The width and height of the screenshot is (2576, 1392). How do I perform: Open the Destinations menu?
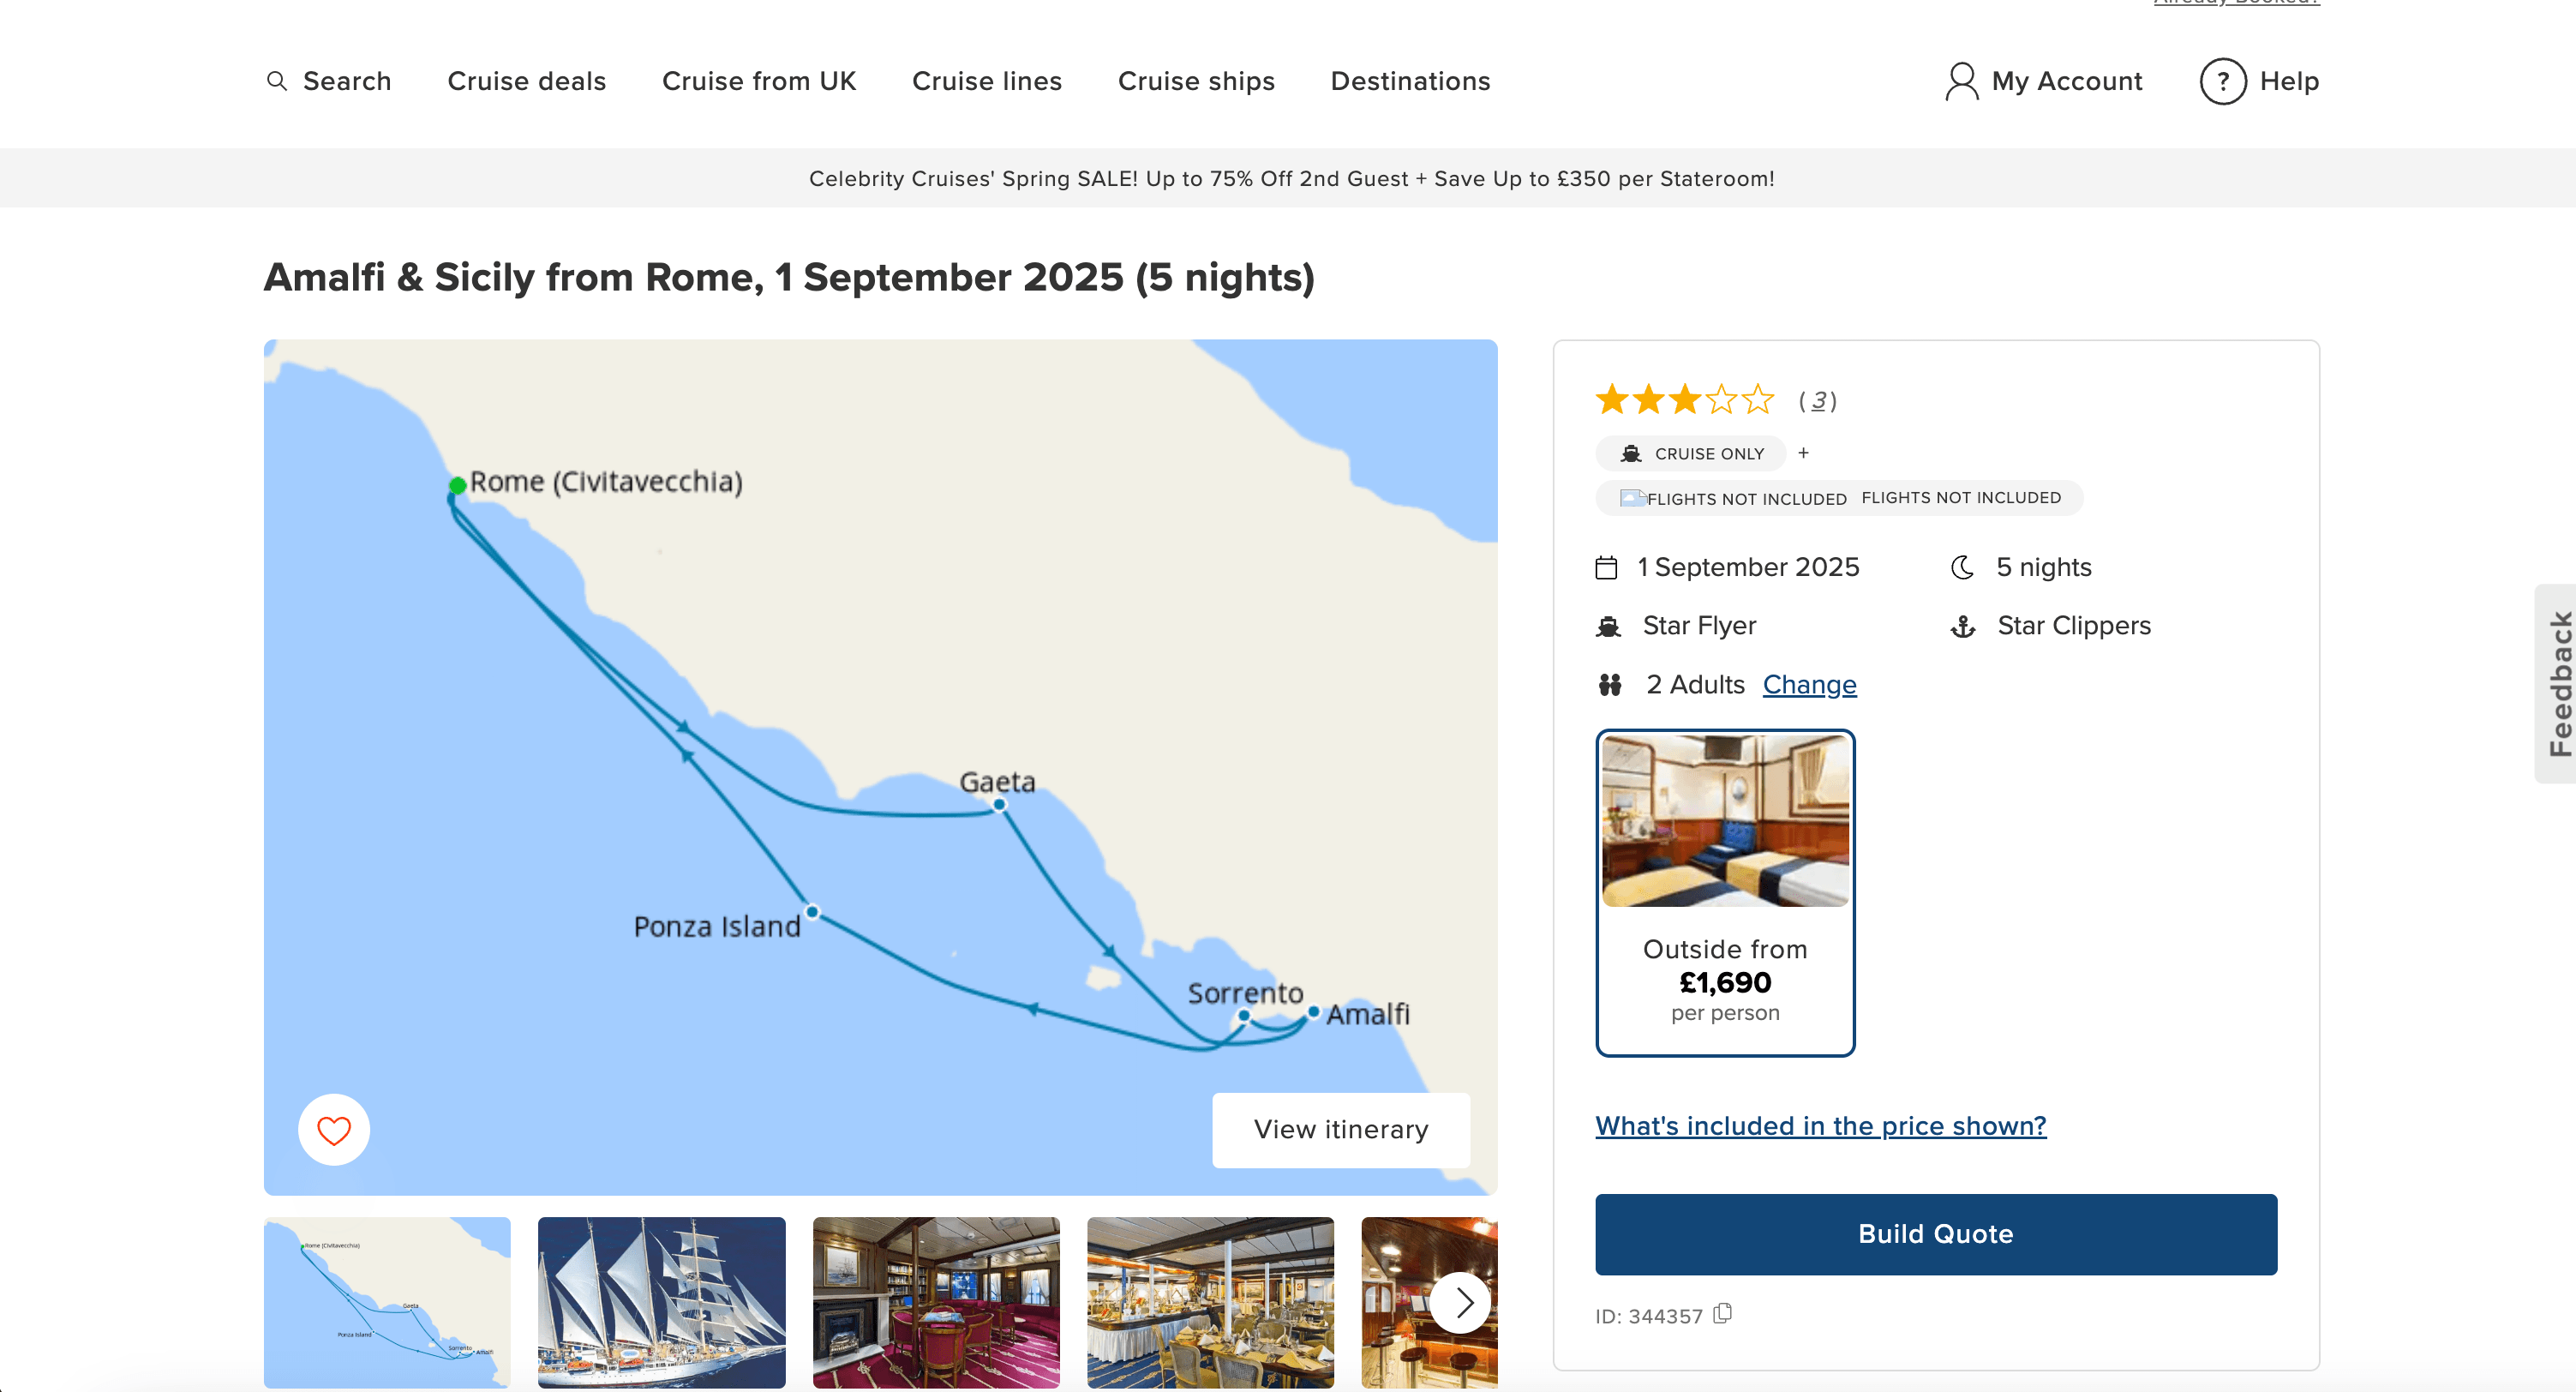click(x=1410, y=81)
